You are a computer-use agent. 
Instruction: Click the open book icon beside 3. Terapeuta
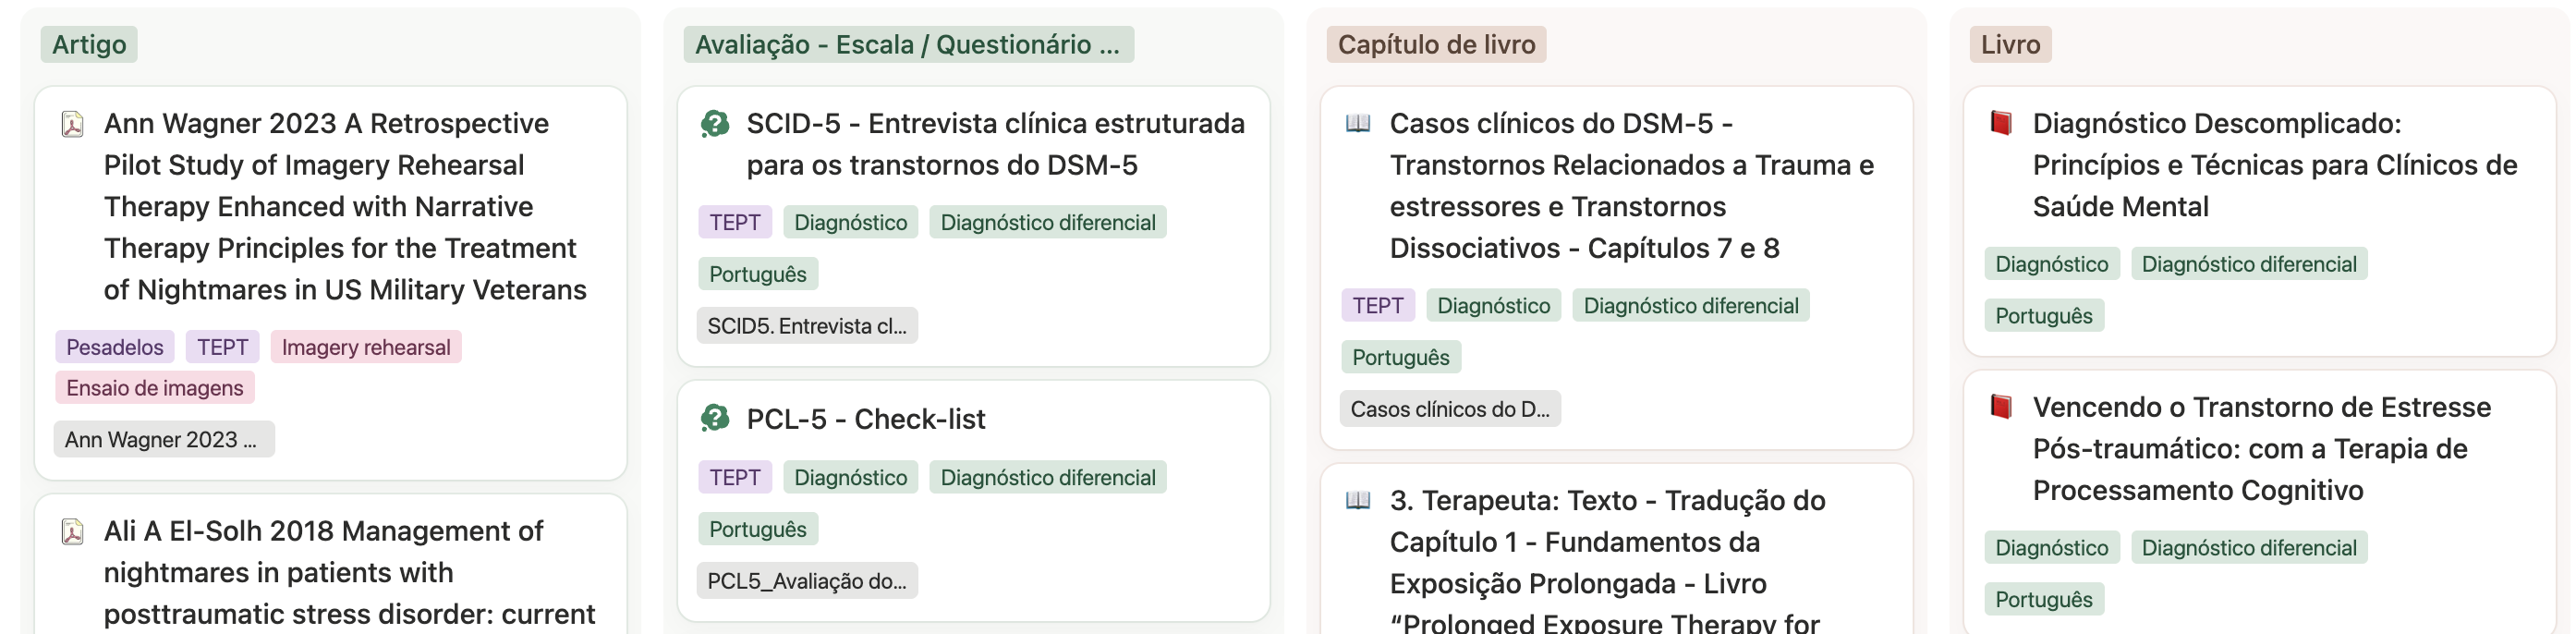[x=1358, y=500]
